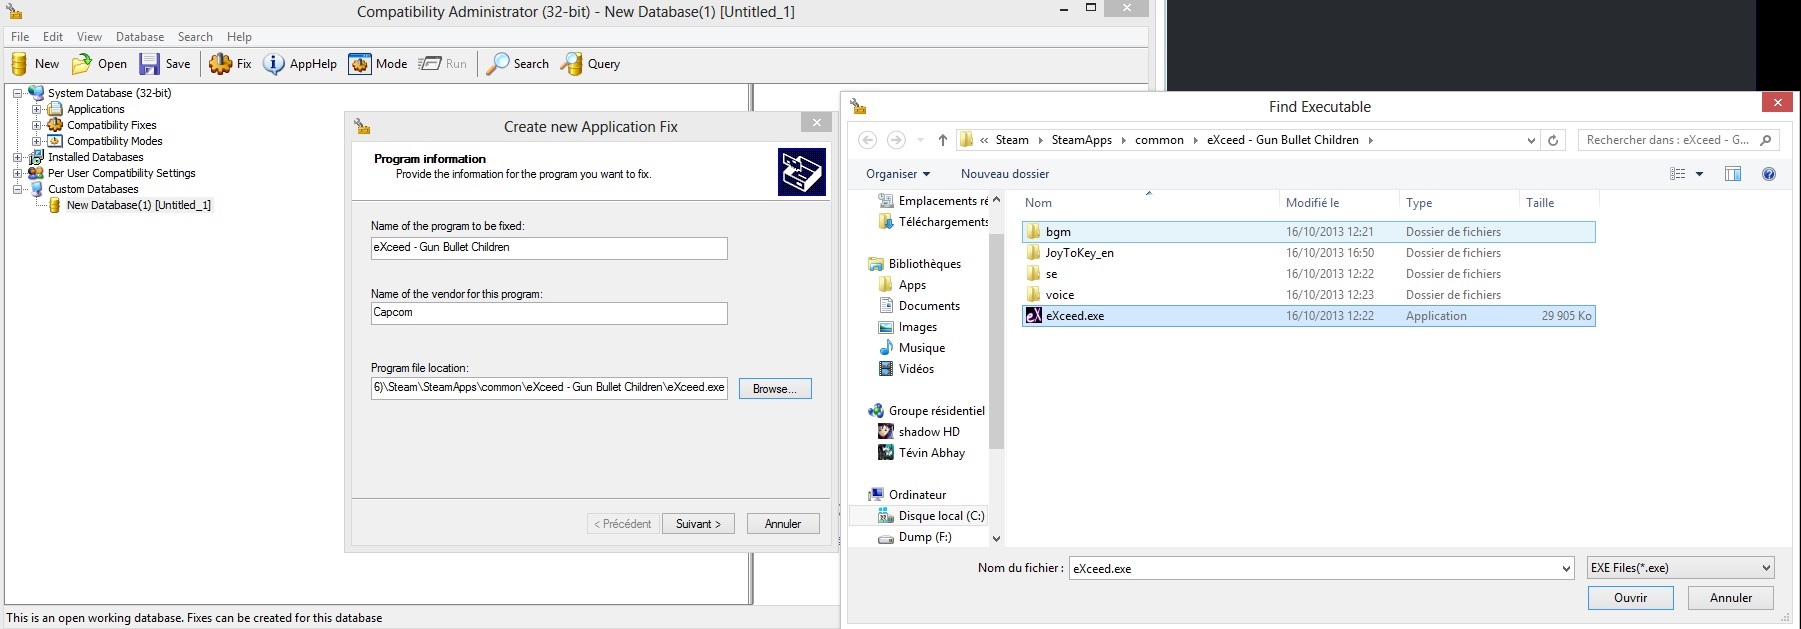Image resolution: width=1801 pixels, height=629 pixels.
Task: Click the Save toolbar icon
Action: tap(149, 64)
